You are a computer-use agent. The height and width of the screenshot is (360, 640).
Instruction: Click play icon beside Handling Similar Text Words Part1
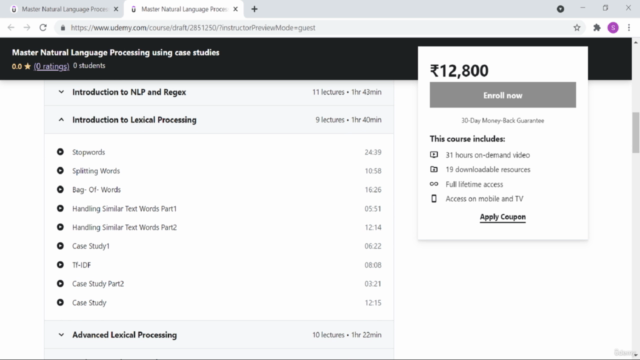(x=60, y=208)
